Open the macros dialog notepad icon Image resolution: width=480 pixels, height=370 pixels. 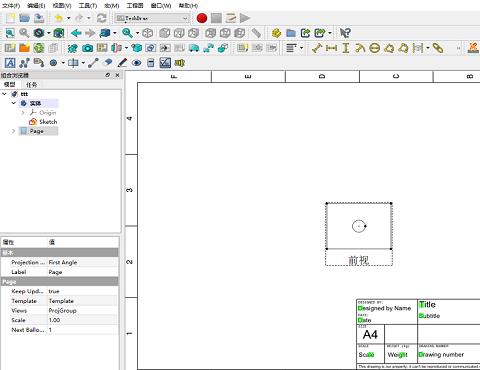(230, 18)
